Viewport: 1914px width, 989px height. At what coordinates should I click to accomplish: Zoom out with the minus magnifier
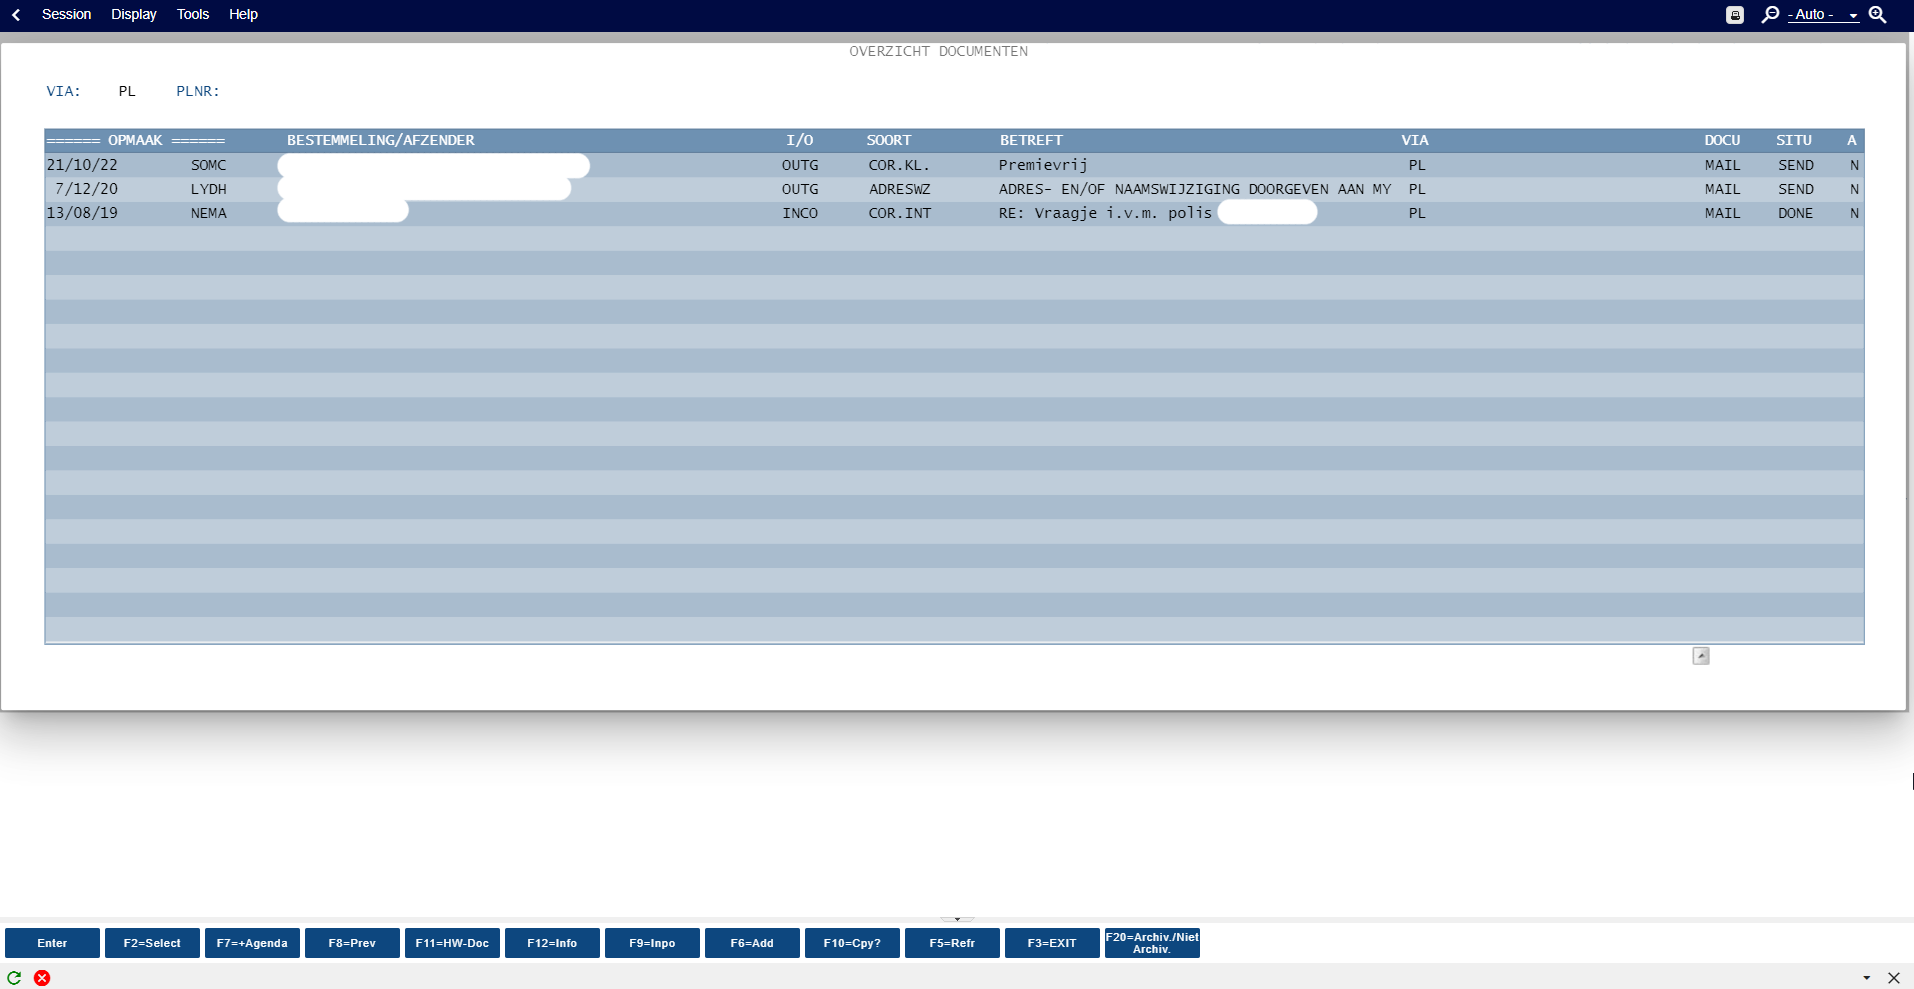1770,14
